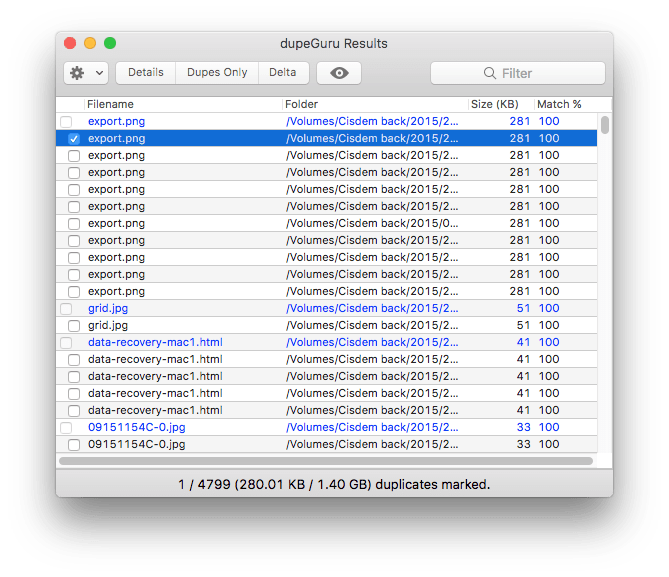
Task: Select the blue grid.jpg filename
Action: [108, 309]
